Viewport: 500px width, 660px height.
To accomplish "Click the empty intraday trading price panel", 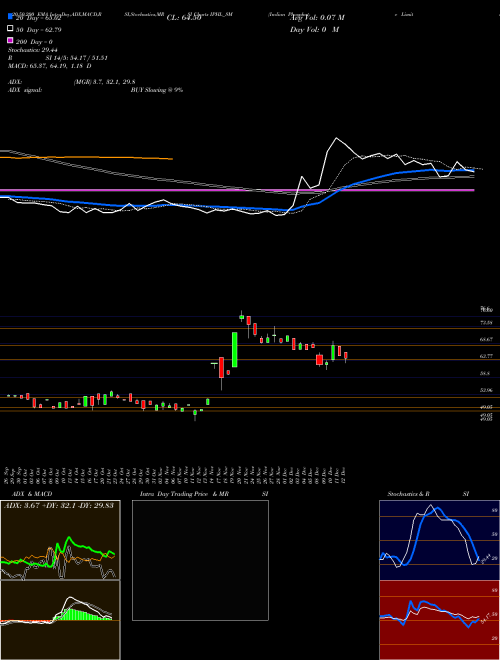I will point(200,560).
